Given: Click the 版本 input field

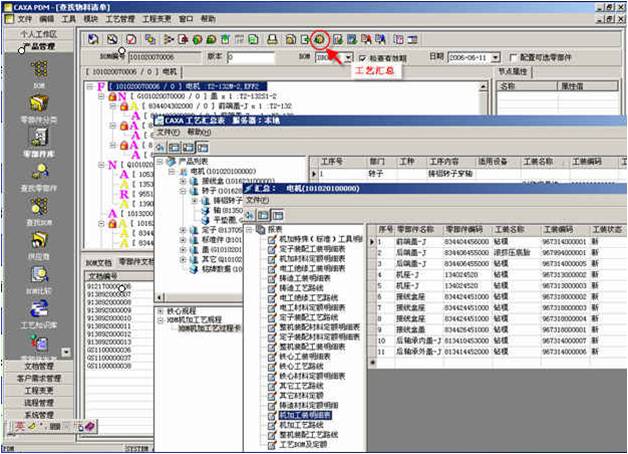Looking at the screenshot, I should click(251, 57).
